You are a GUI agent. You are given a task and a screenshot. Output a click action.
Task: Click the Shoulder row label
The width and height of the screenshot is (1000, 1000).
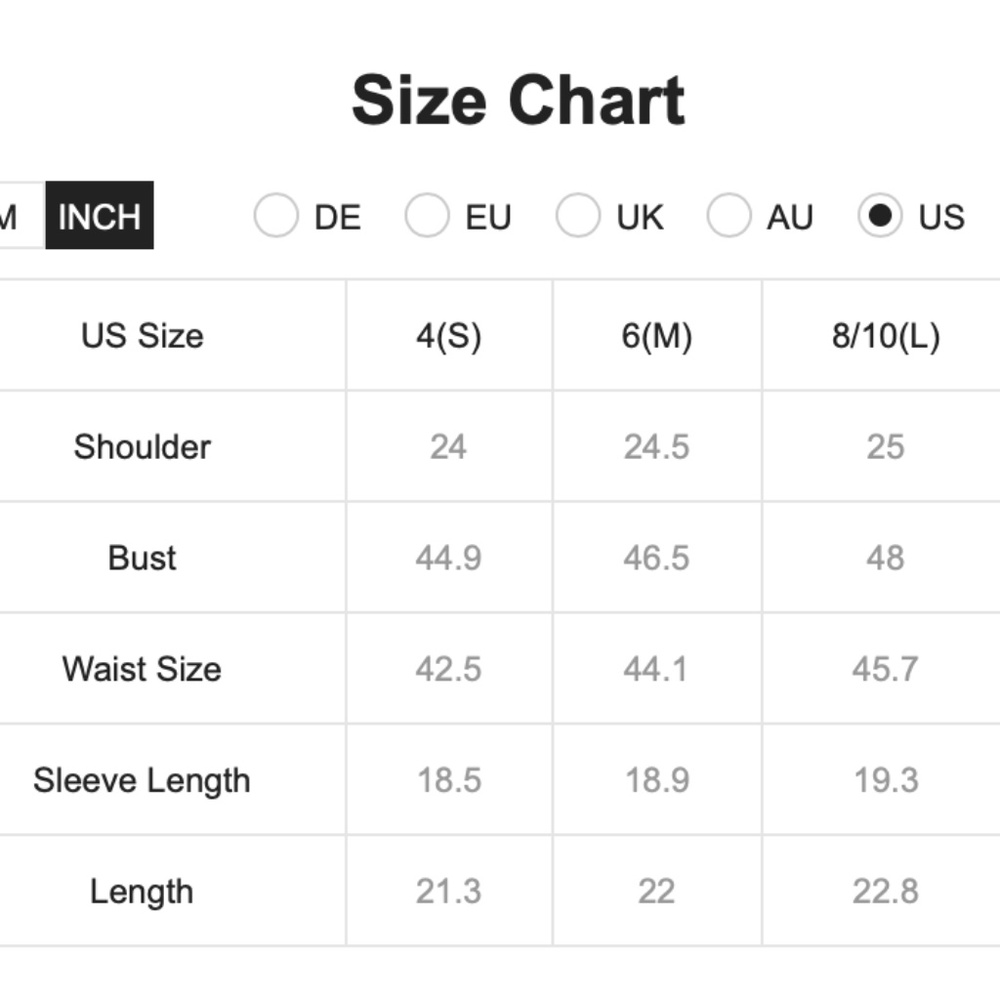point(142,446)
